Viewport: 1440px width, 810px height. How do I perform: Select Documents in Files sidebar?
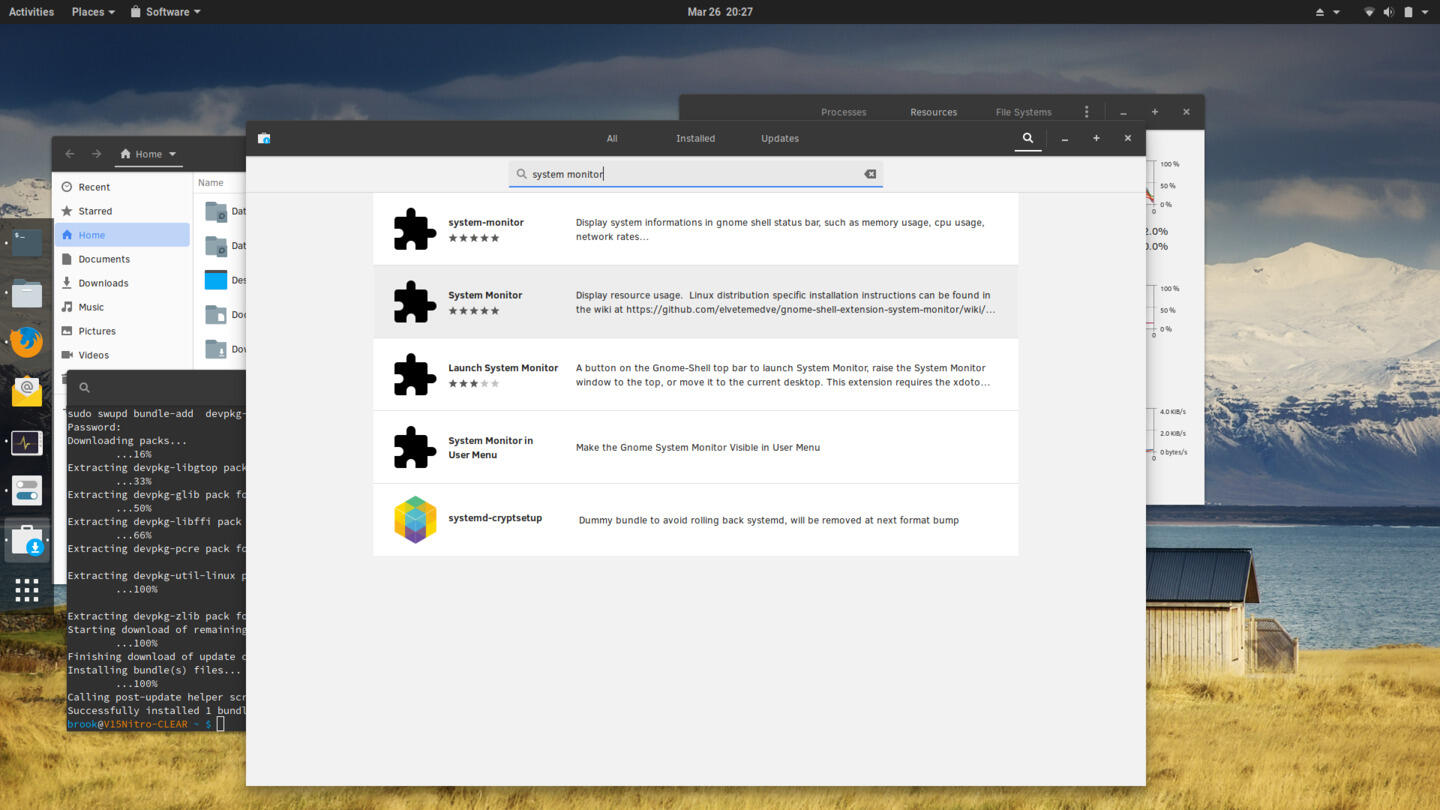click(x=122, y=259)
